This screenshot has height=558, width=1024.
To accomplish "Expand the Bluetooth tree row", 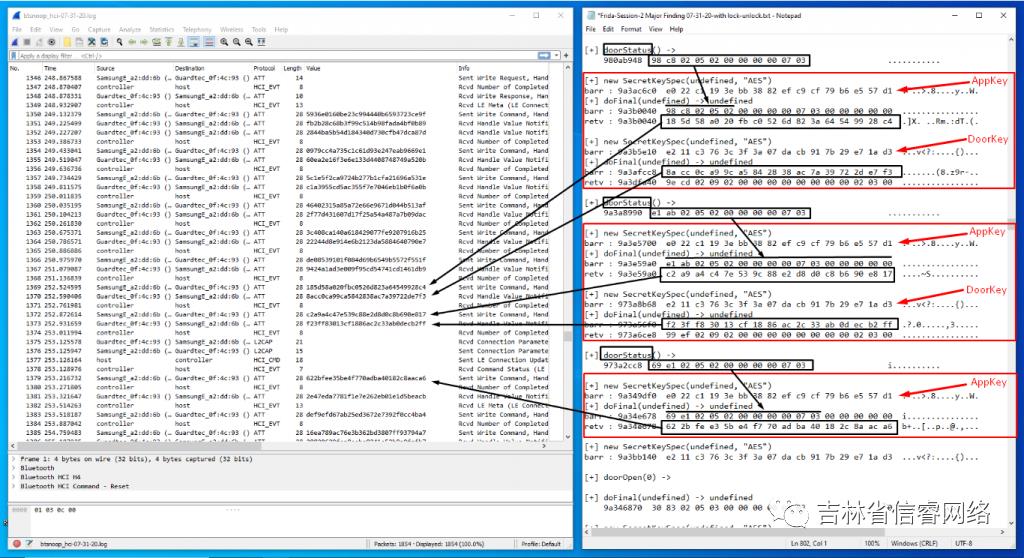I will point(14,468).
